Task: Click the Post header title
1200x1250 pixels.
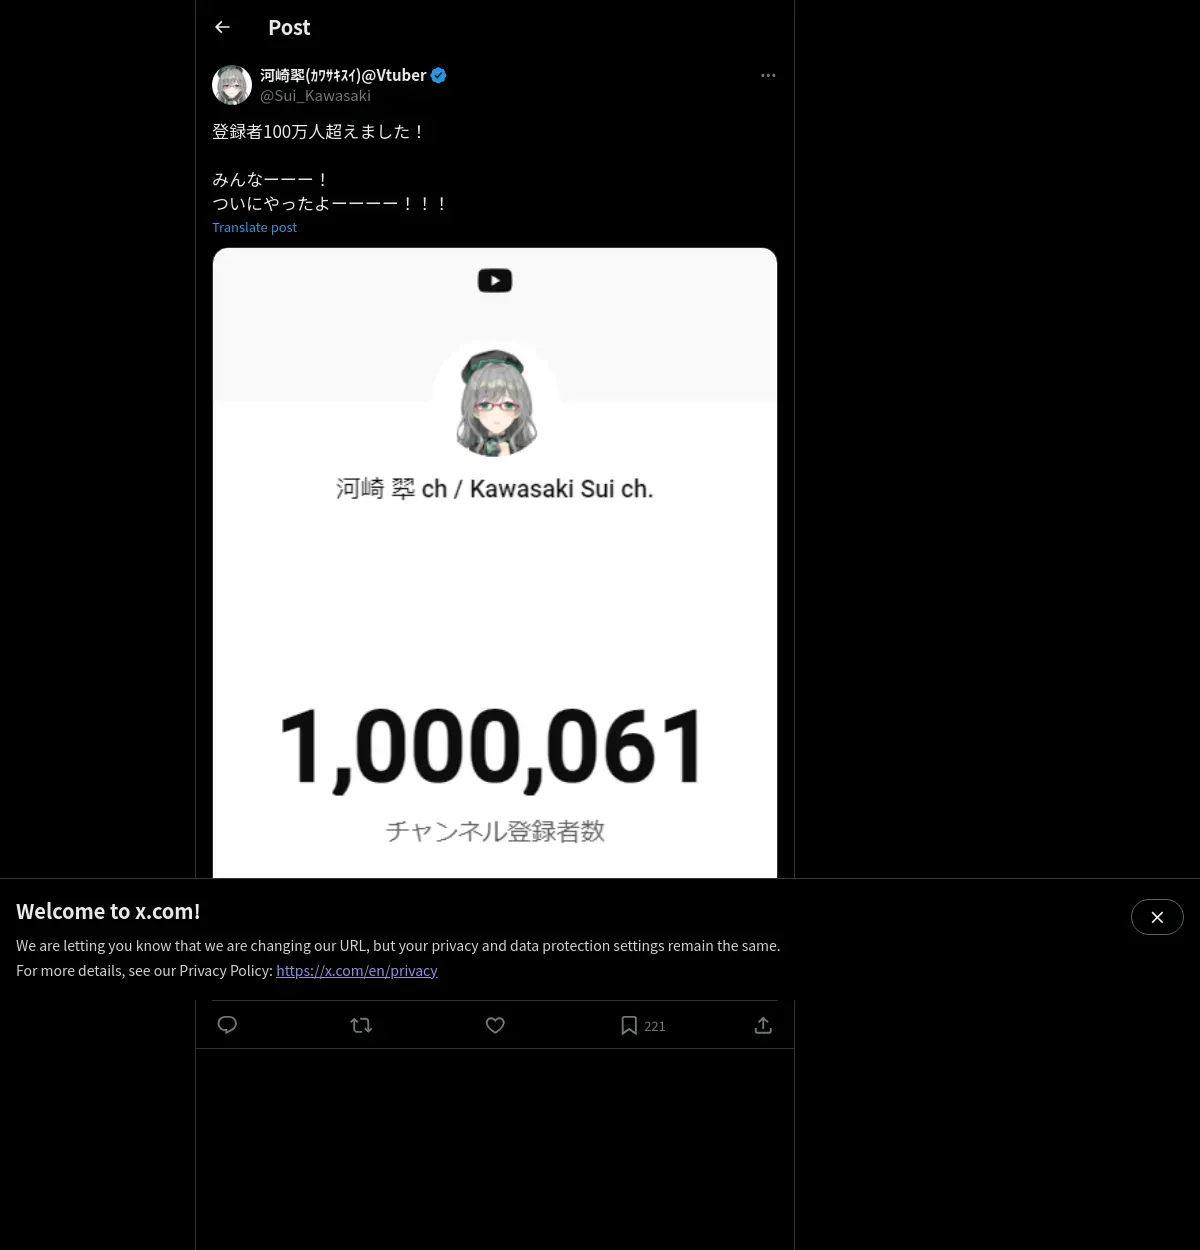Action: click(x=289, y=27)
